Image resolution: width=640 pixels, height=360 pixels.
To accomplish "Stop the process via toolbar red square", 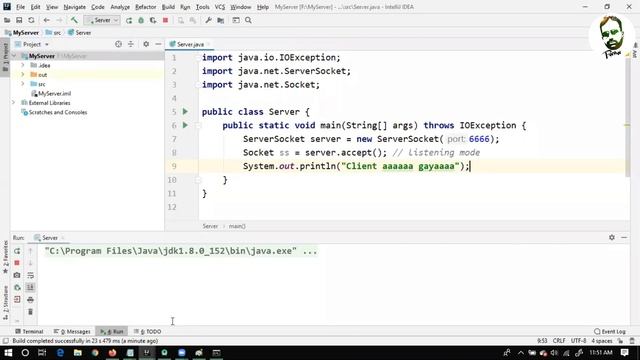I will (165, 20).
